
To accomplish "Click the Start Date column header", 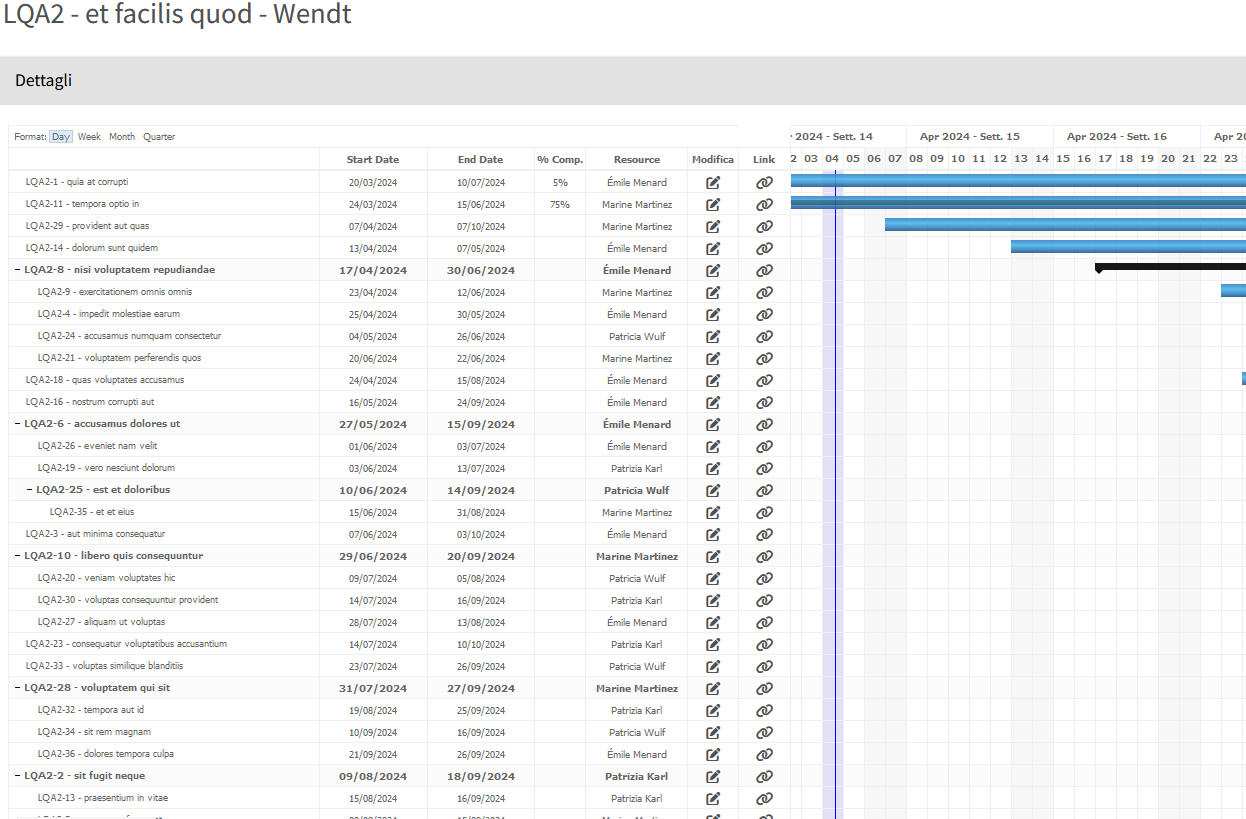I will pos(373,160).
